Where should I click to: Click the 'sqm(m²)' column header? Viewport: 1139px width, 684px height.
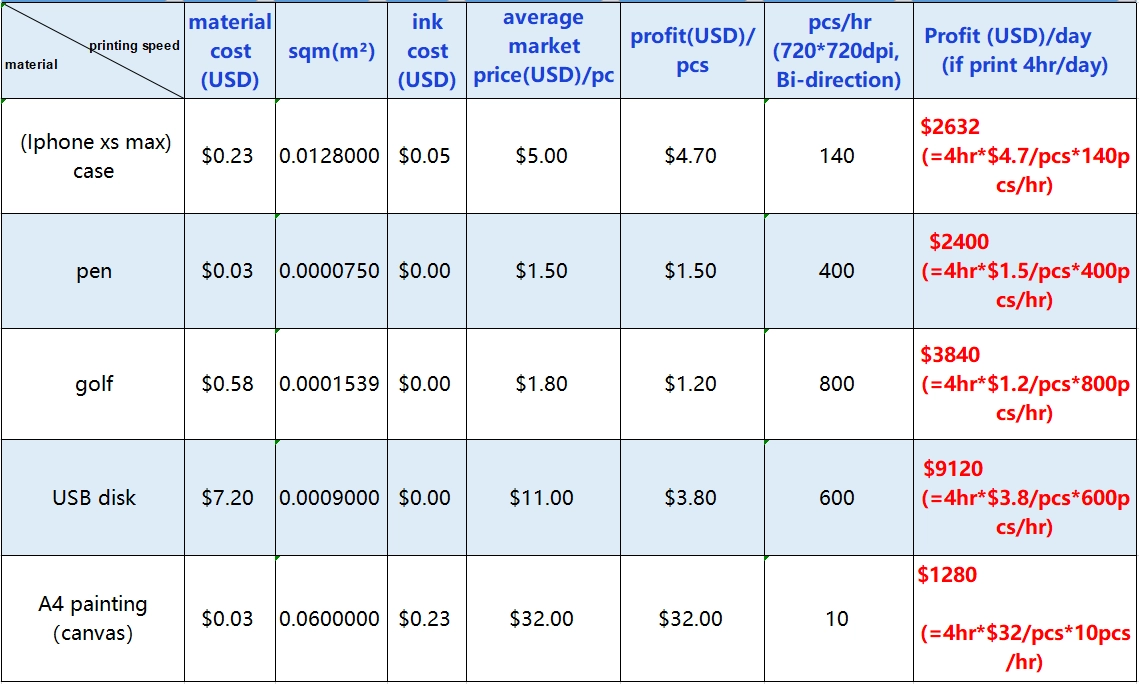(x=331, y=51)
